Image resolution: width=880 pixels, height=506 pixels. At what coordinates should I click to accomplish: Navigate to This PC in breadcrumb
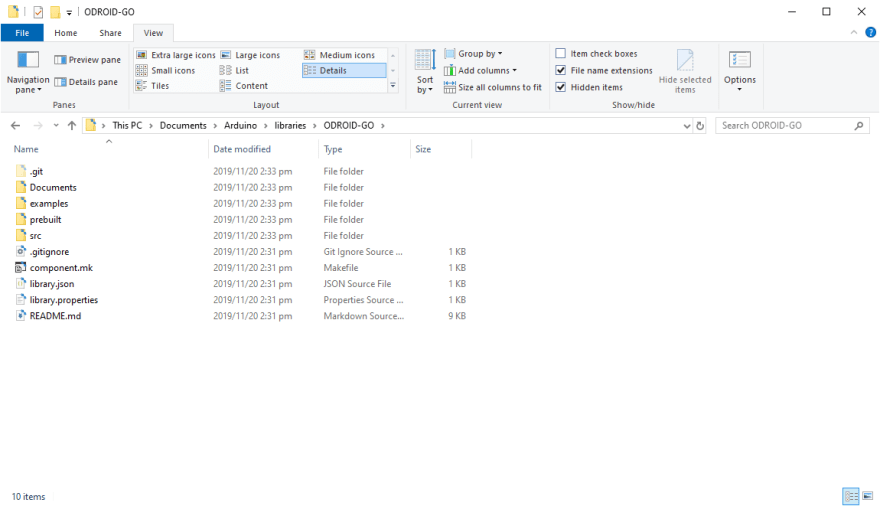point(127,126)
